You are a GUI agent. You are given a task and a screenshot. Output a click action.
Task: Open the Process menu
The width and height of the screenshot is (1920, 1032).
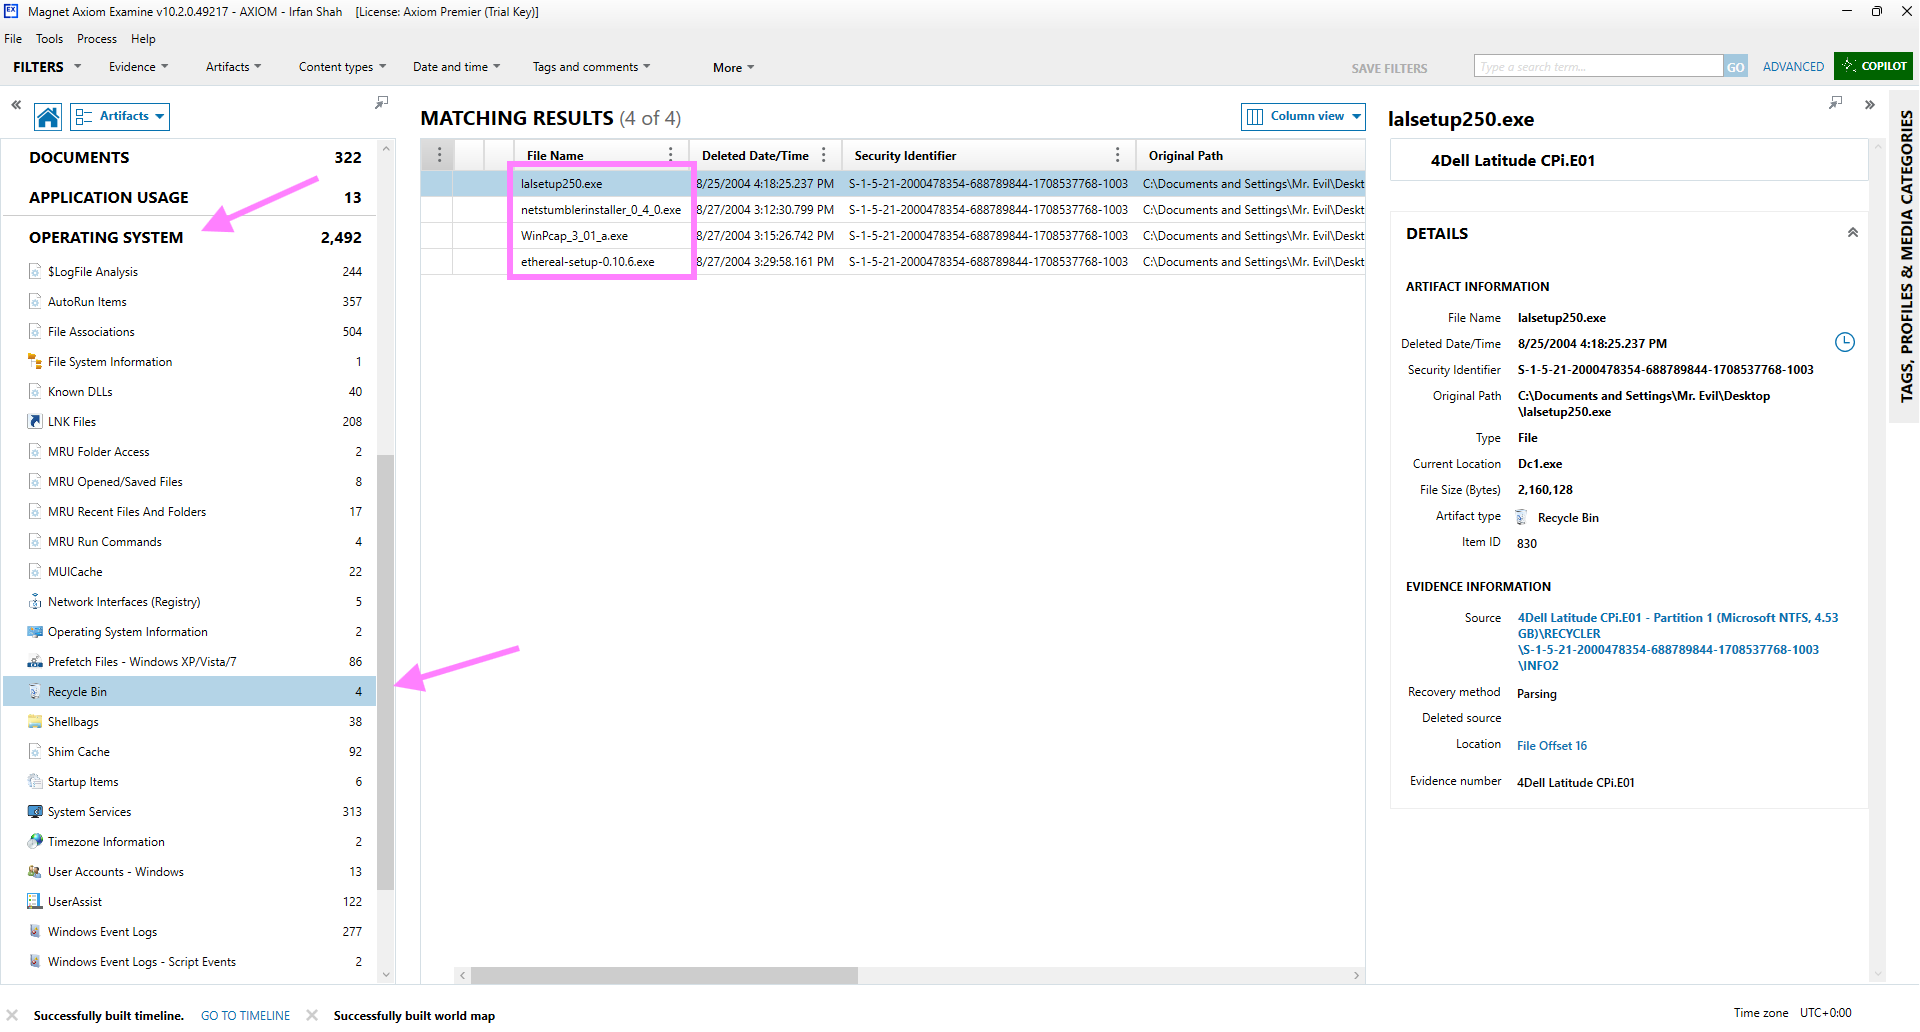(x=97, y=39)
